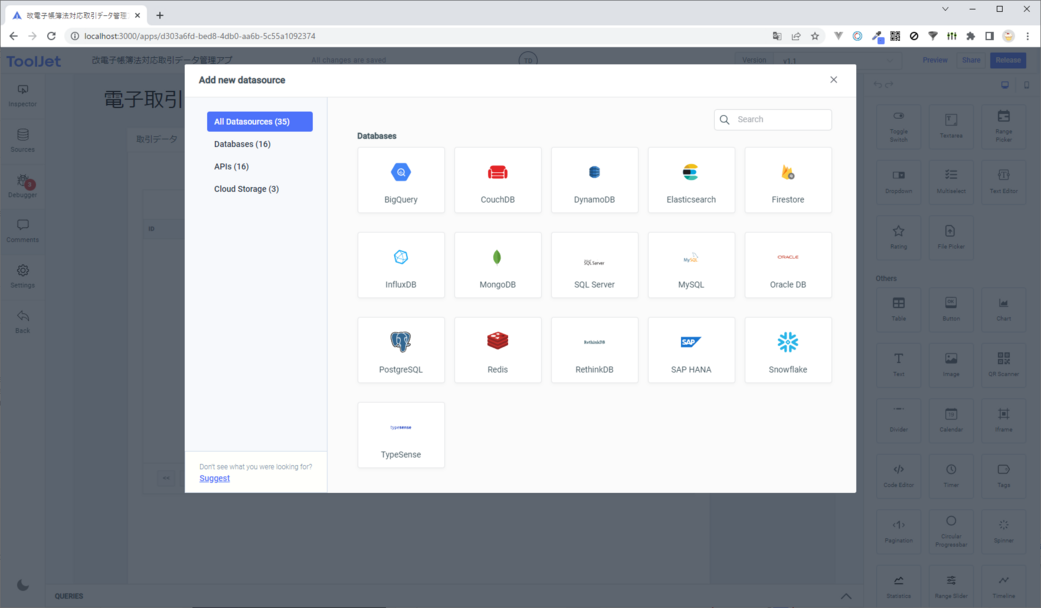
Task: Open Comments in the left sidebar
Action: coord(23,230)
